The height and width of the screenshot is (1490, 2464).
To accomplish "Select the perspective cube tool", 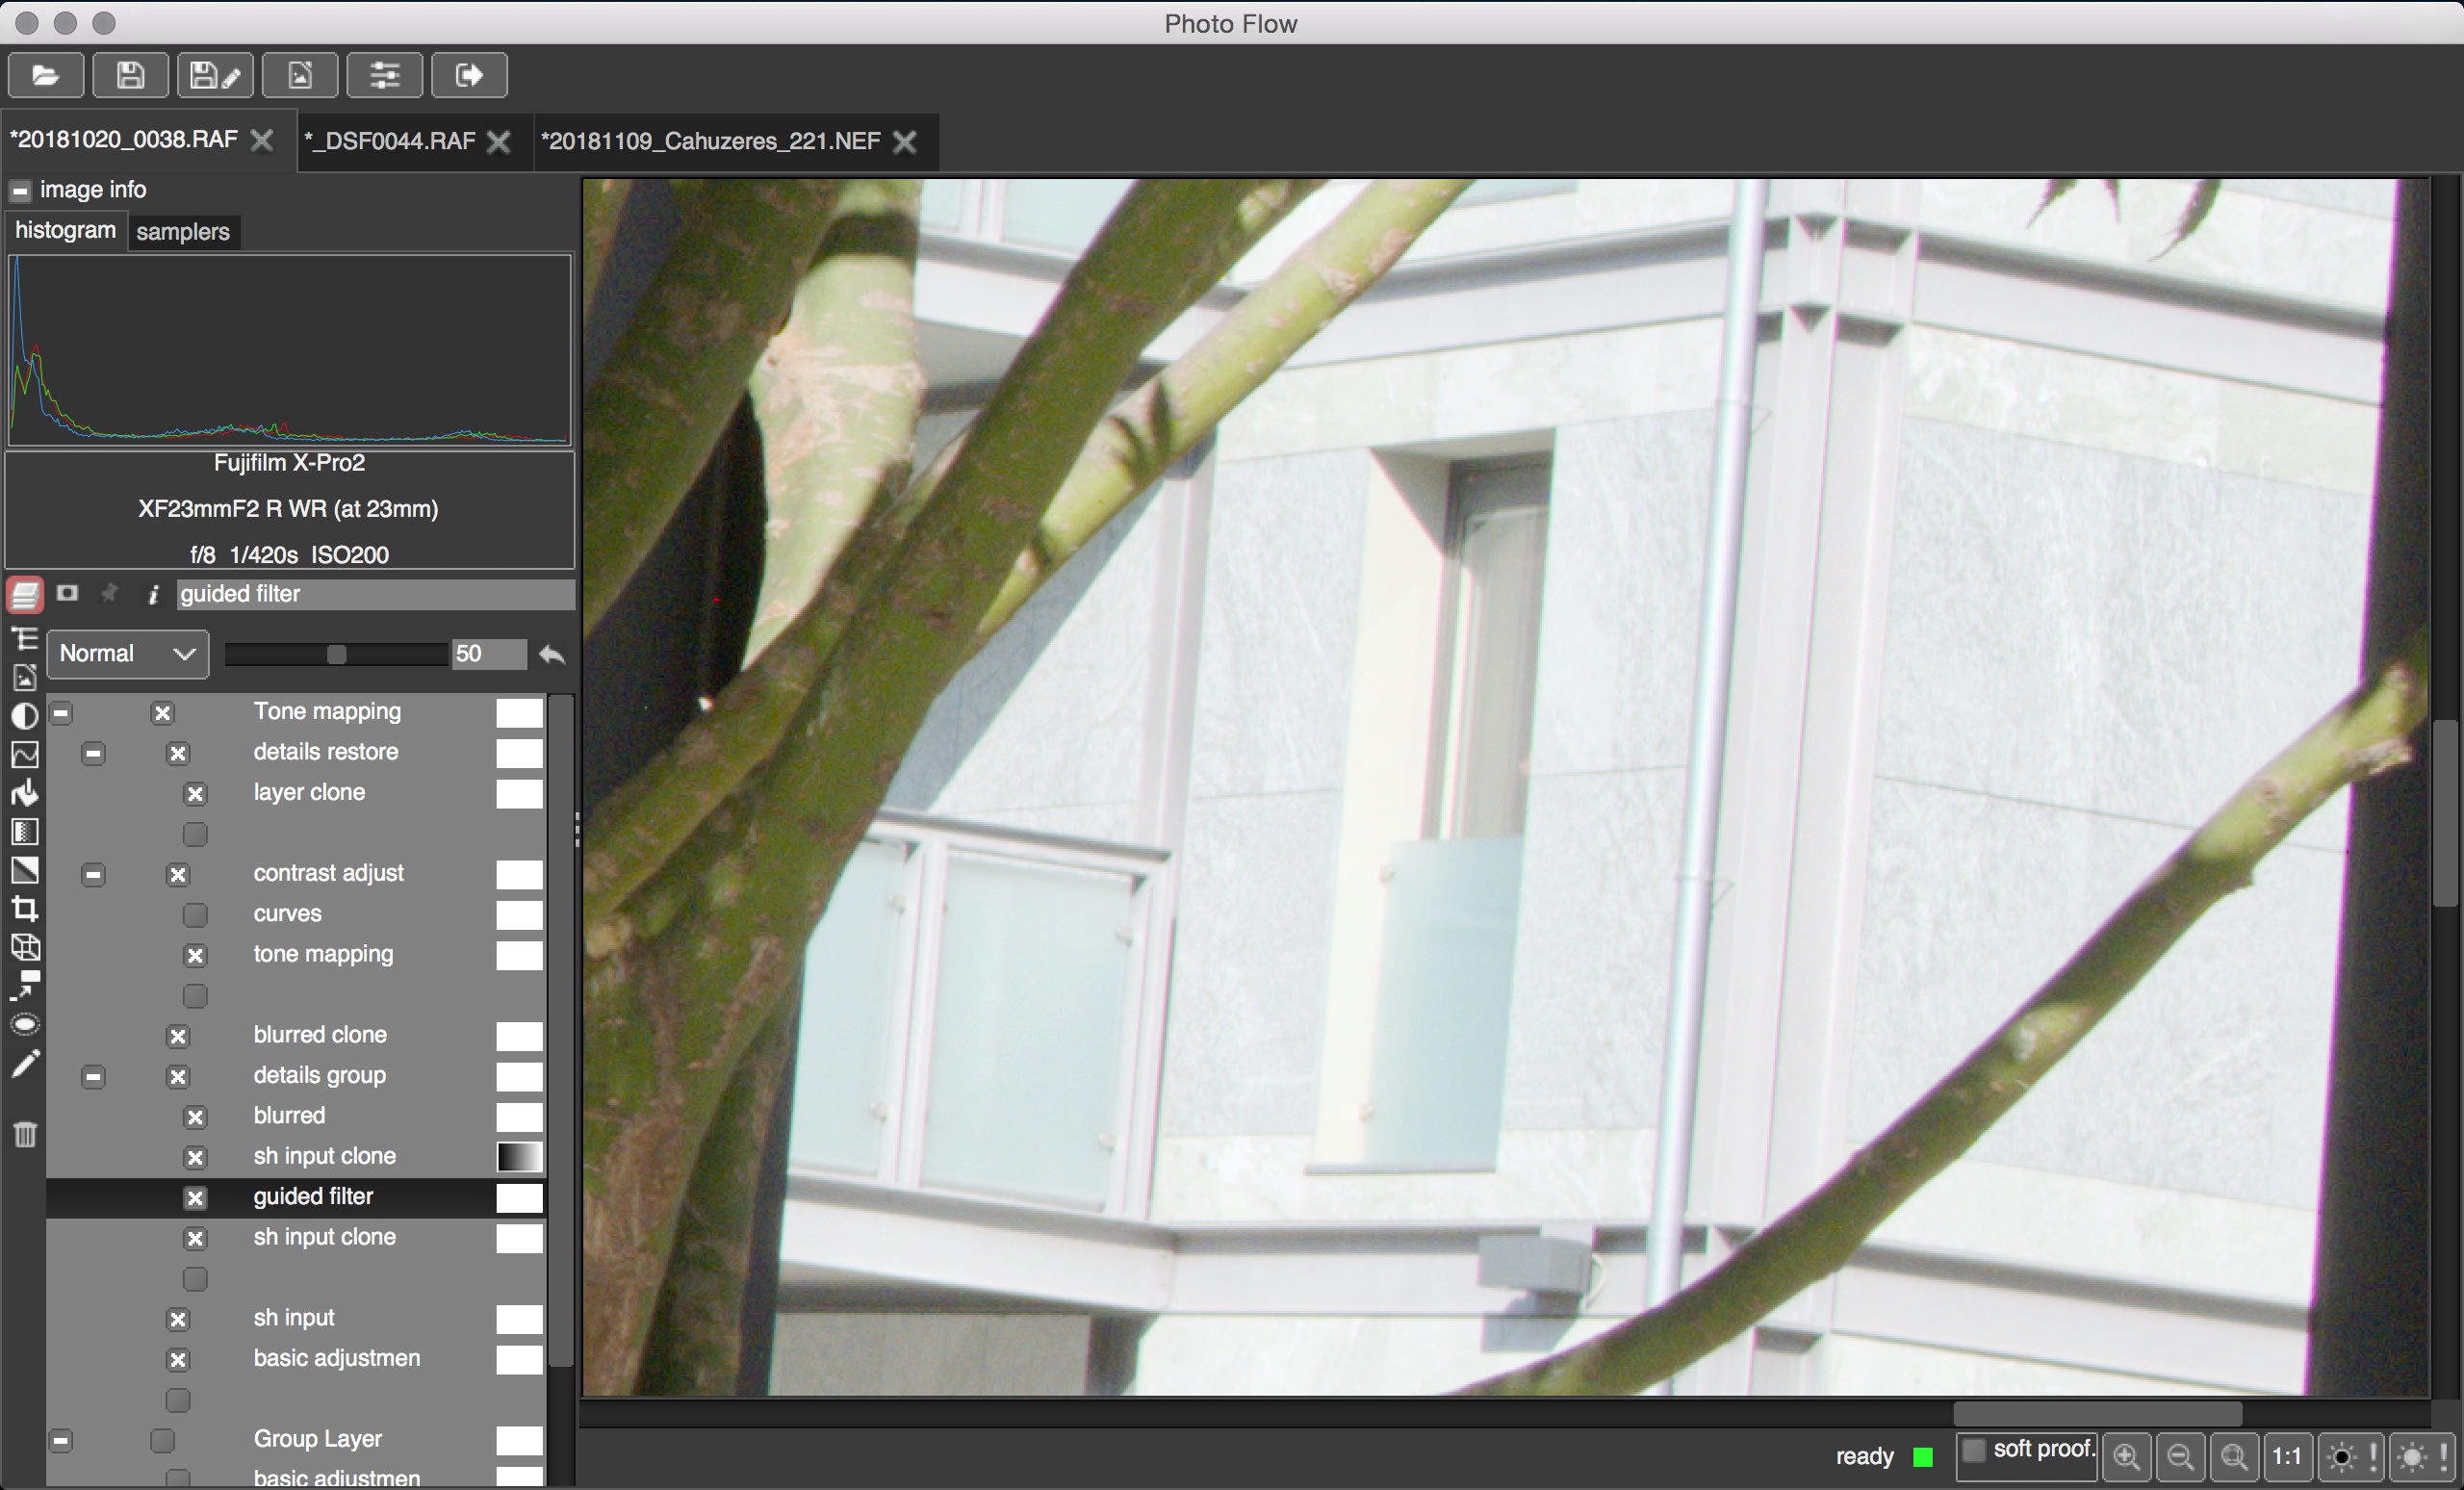I will [25, 947].
